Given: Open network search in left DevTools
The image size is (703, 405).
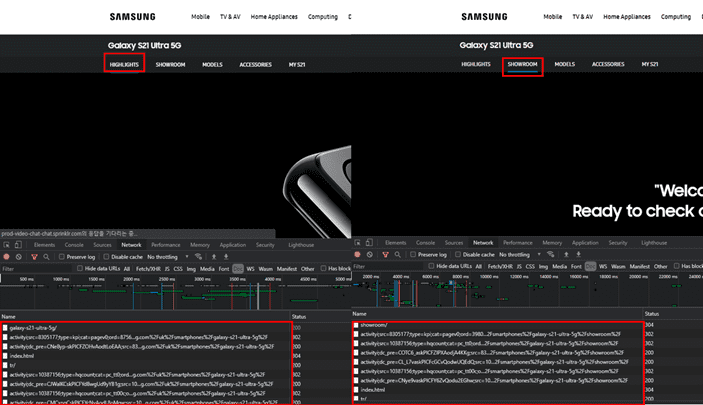Looking at the screenshot, I should click(x=46, y=257).
